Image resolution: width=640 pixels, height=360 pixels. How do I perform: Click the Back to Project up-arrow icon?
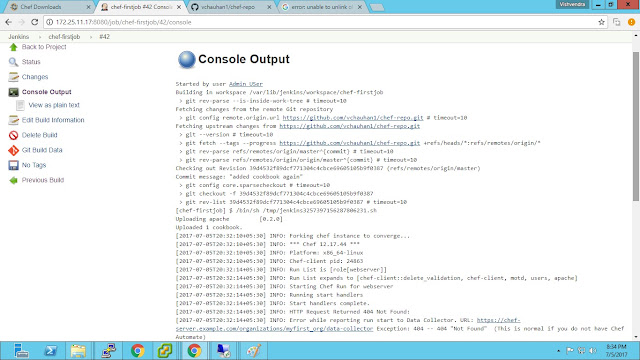pyautogui.click(x=13, y=47)
